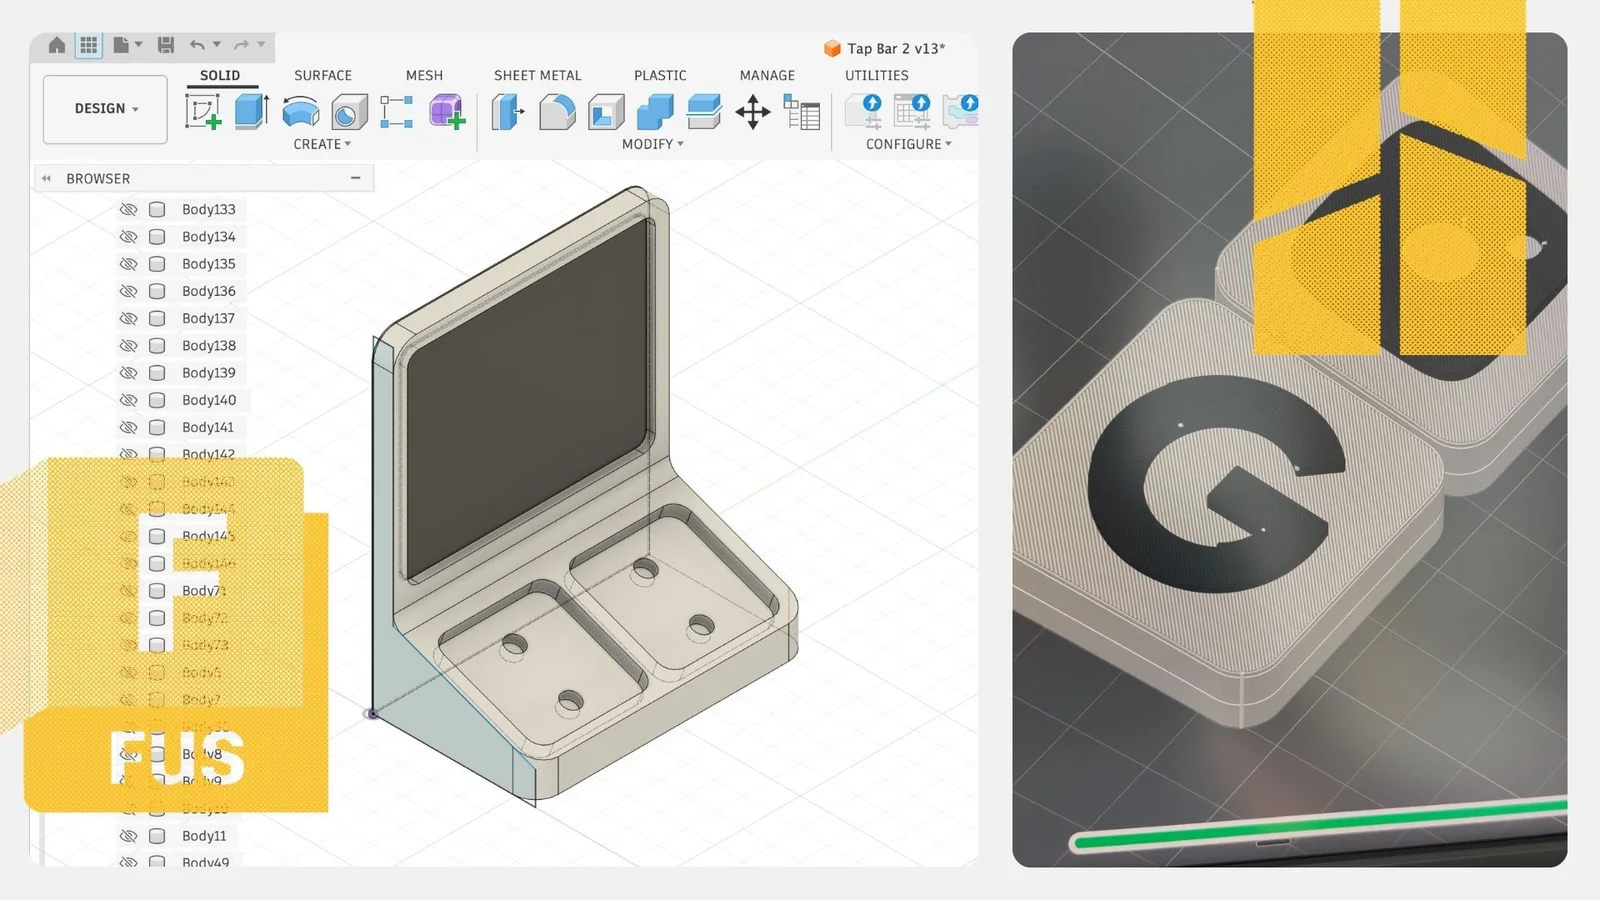Image resolution: width=1600 pixels, height=900 pixels.
Task: Select the Move/Copy tool
Action: coord(753,111)
